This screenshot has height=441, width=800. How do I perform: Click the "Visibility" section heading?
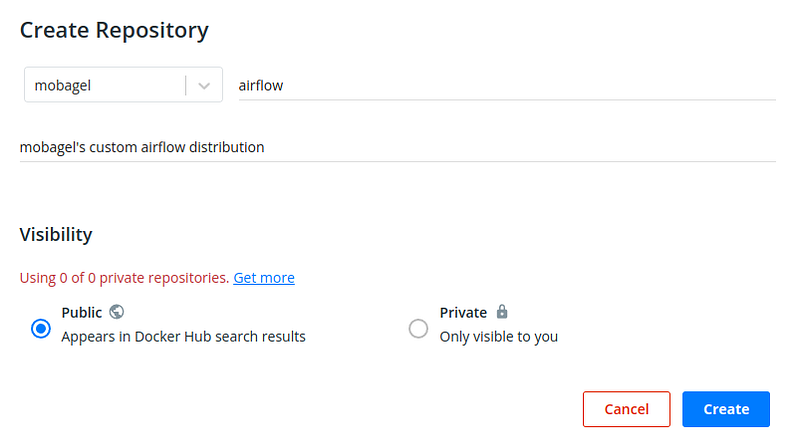coord(56,235)
